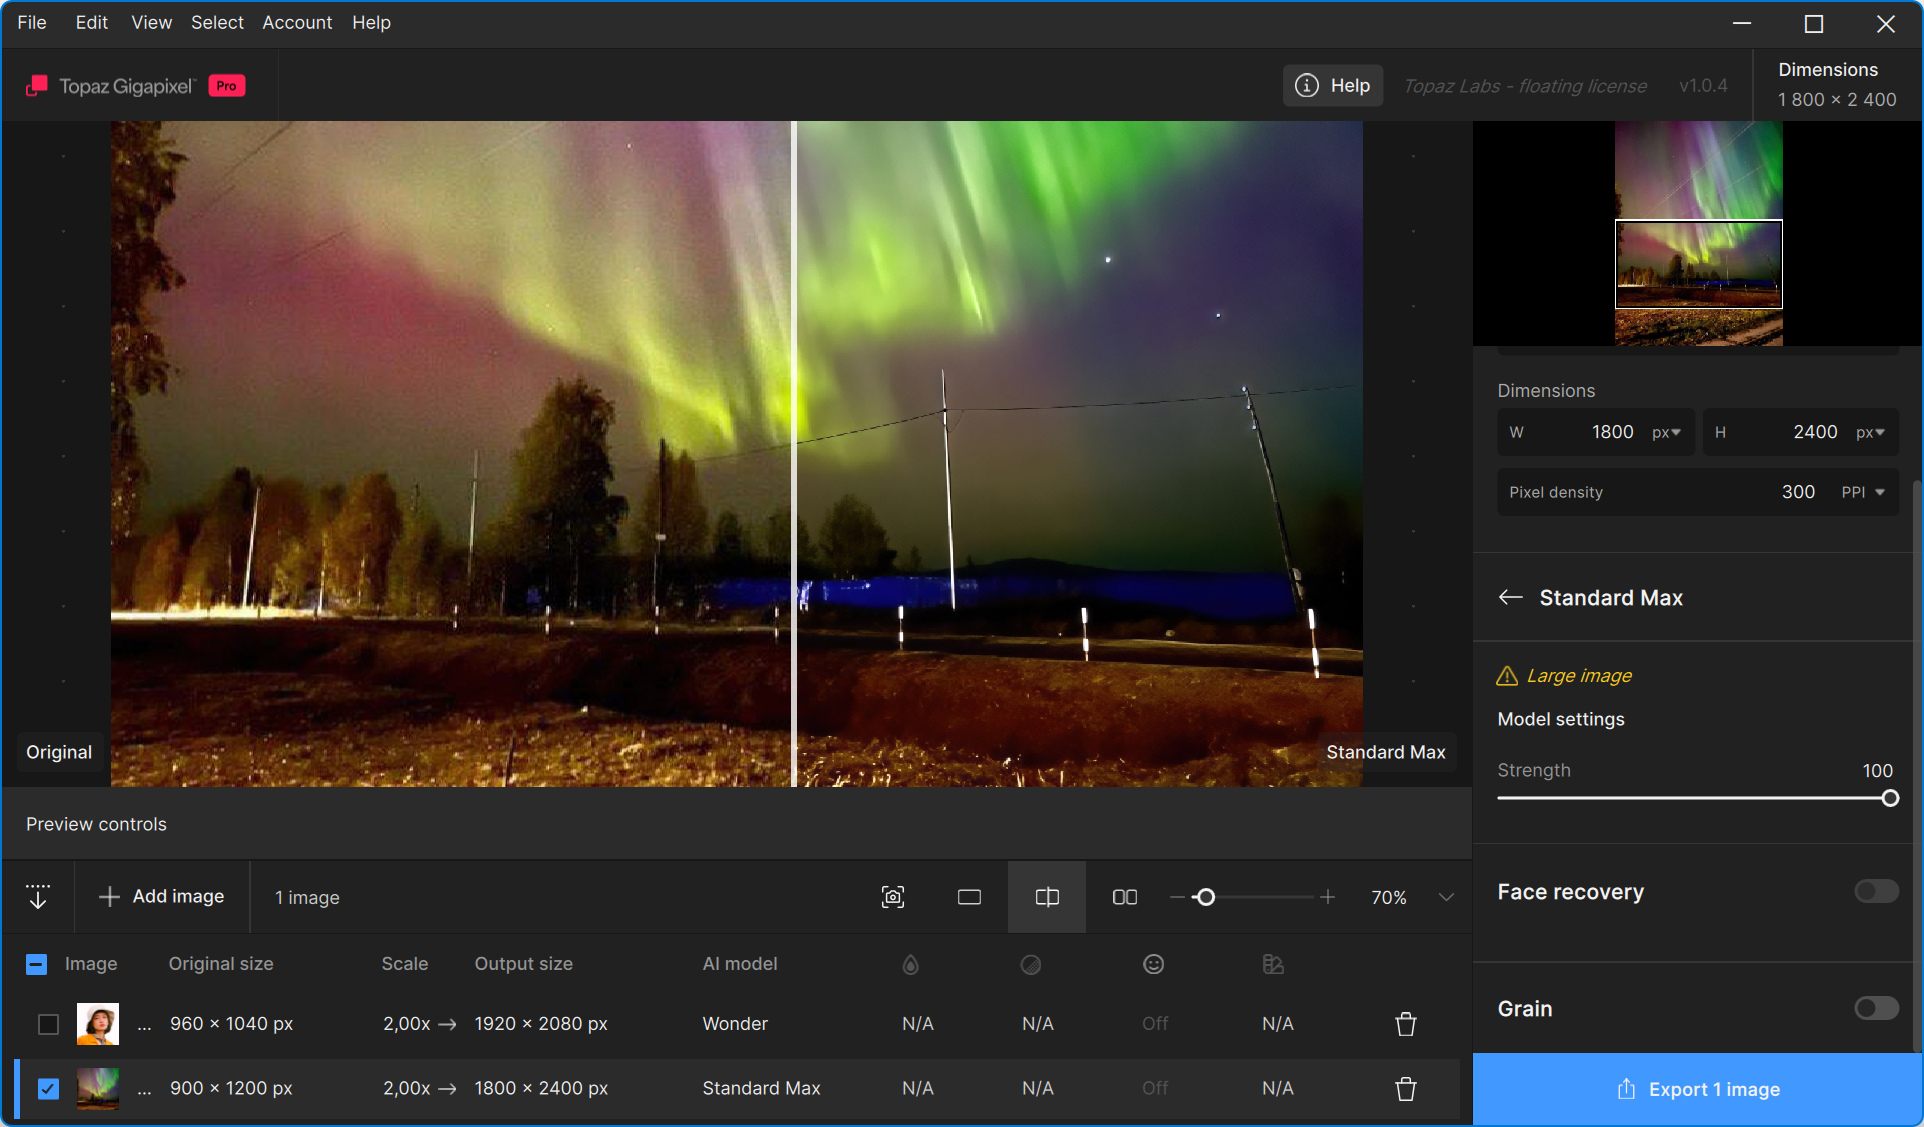
Task: Switch to single view preview icon
Action: [x=969, y=897]
